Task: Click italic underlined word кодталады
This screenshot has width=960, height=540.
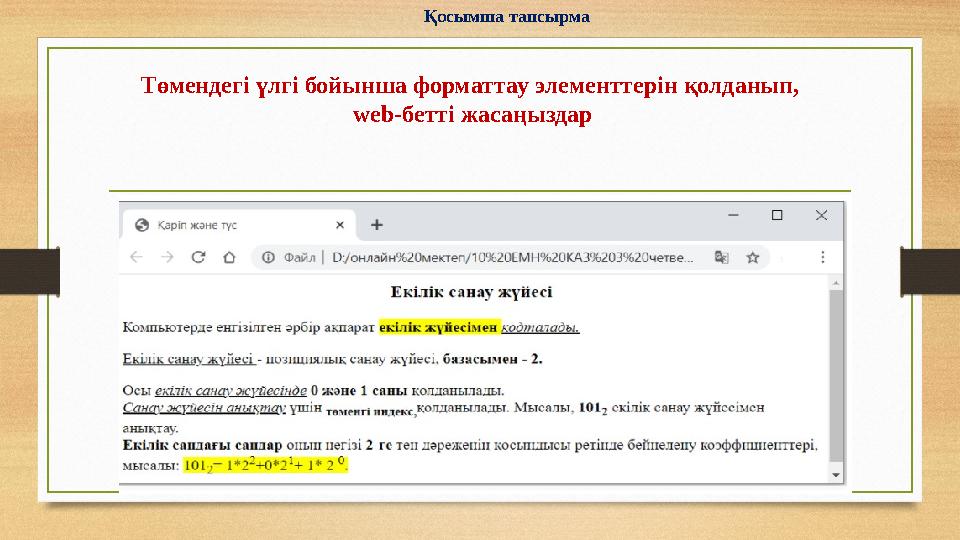Action: click(540, 328)
